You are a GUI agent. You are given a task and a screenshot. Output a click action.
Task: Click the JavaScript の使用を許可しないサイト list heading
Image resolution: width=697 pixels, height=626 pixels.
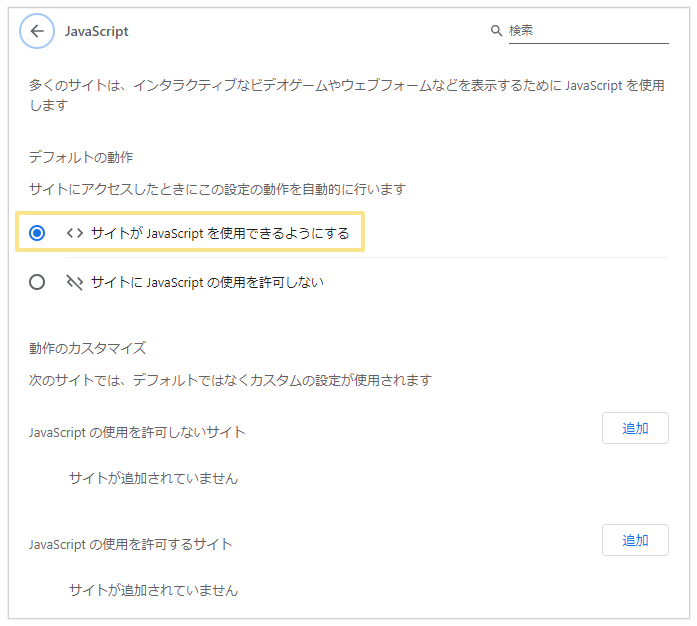[137, 432]
